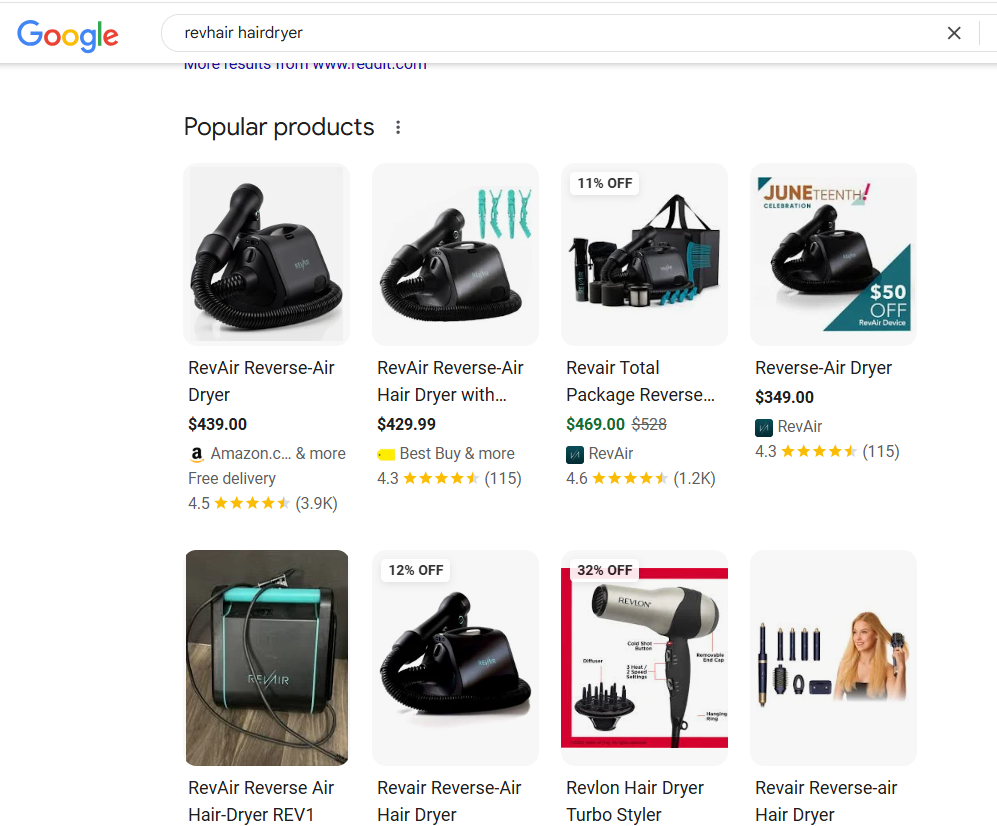Click the Best Buy icon under the $429.99 dryer
997x826 pixels.
(385, 453)
